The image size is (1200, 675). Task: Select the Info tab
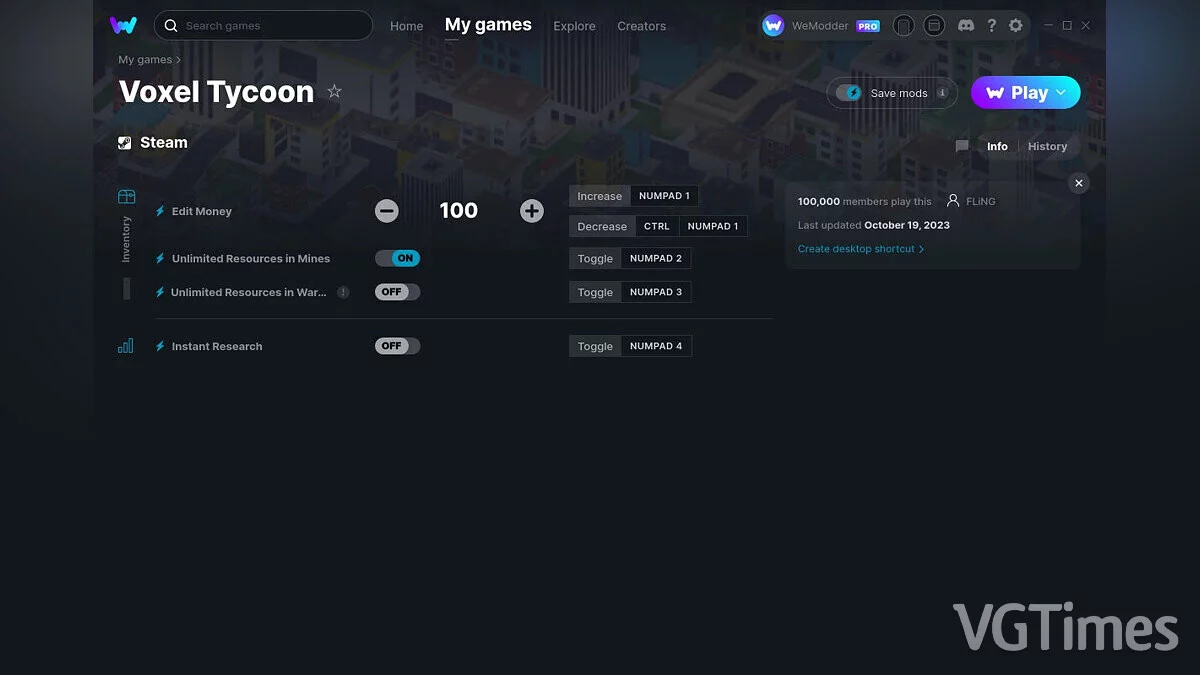click(x=997, y=146)
